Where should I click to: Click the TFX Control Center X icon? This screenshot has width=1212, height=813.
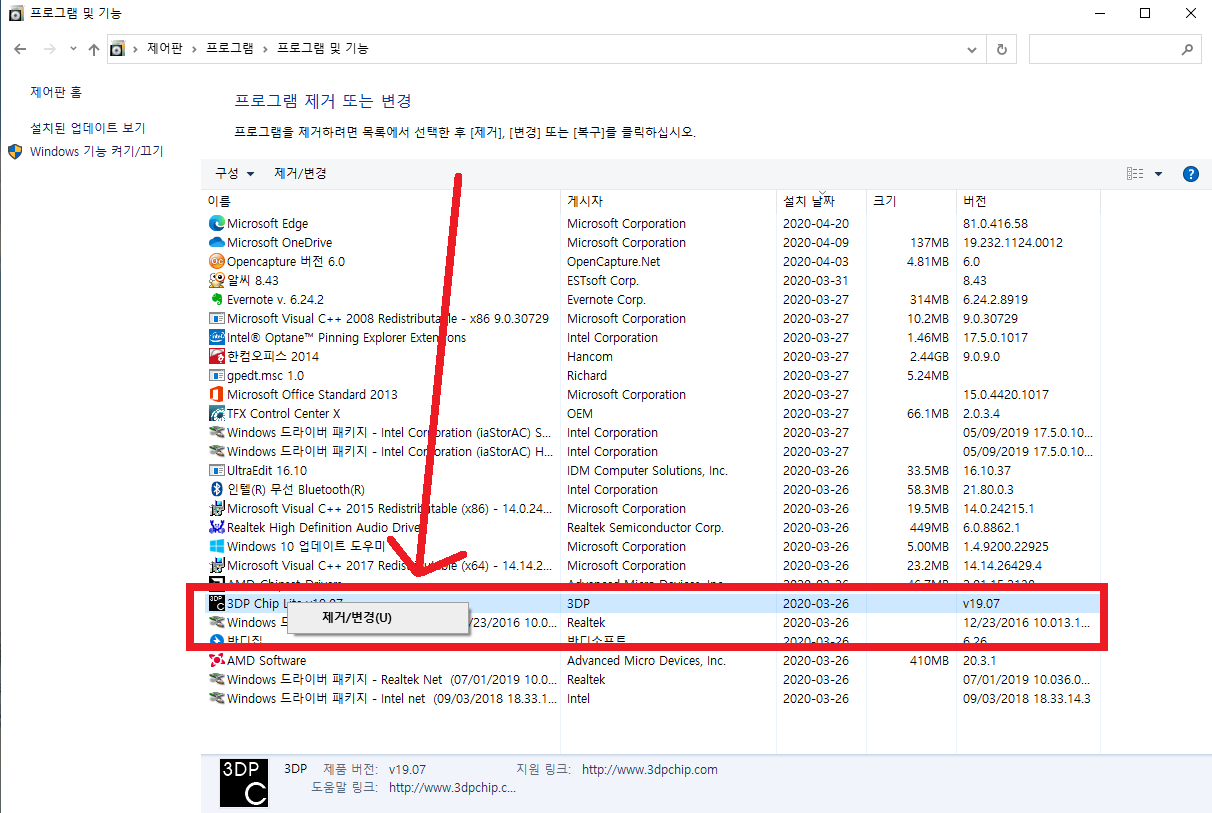(217, 414)
